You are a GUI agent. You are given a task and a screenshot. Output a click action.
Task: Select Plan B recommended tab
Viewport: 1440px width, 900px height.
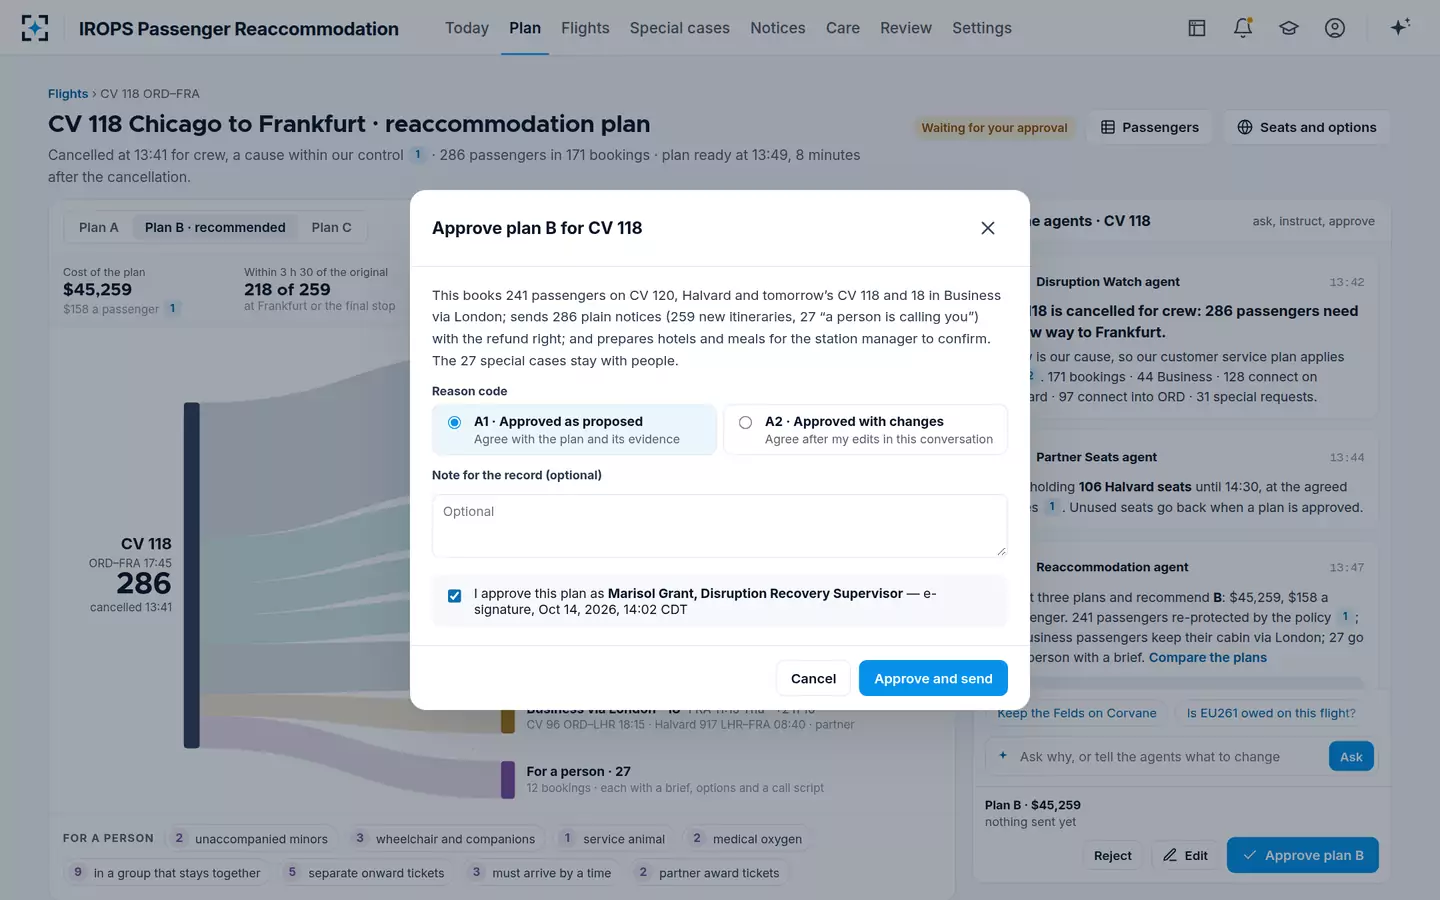tap(215, 227)
